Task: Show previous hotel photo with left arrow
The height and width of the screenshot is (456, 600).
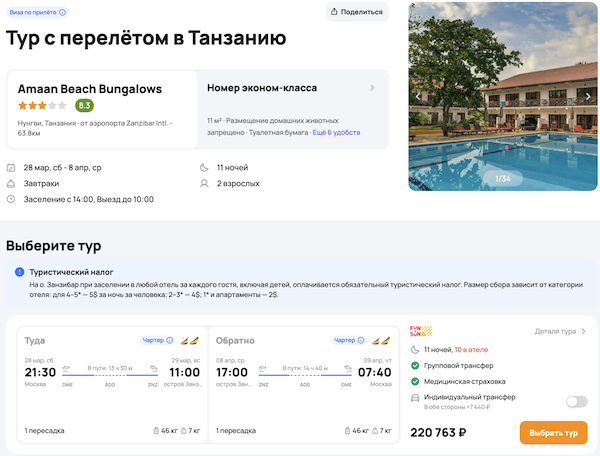Action: 418,96
